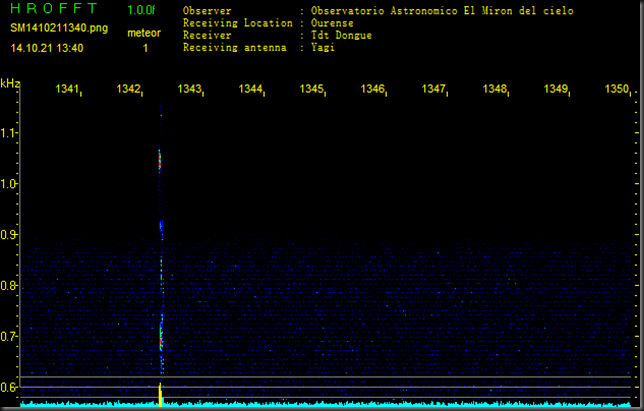Screen dimensions: 644x411
Task: Click the 1342 time axis marker
Action: click(128, 89)
